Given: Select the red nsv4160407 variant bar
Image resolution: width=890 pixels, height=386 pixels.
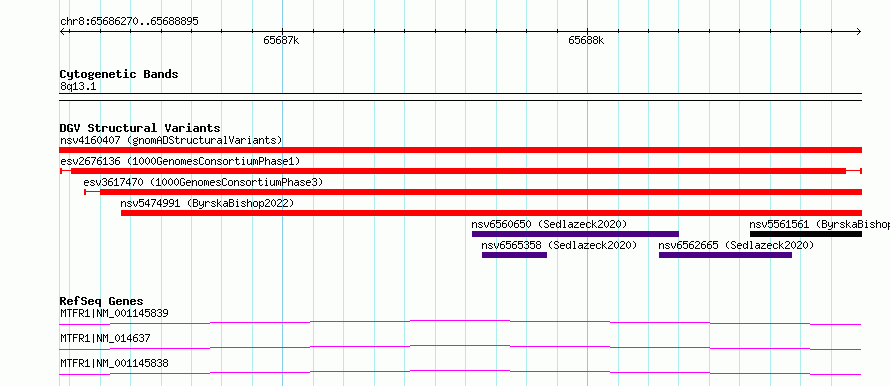Looking at the screenshot, I should tap(460, 150).
